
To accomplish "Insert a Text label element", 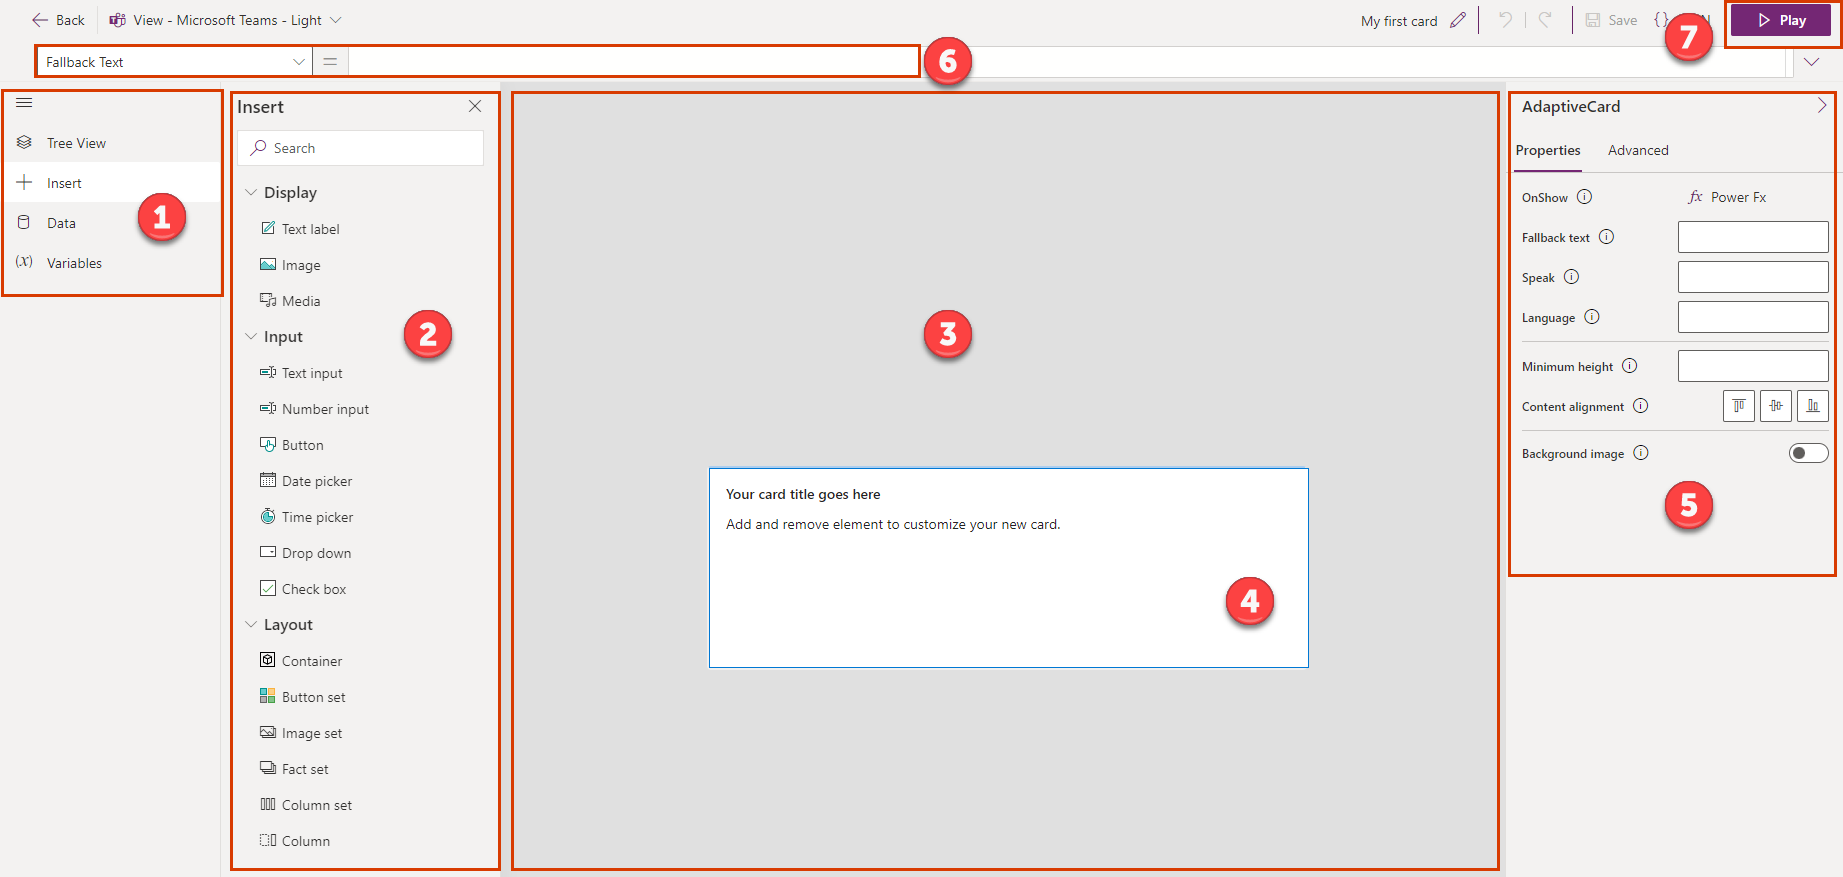I will click(x=300, y=229).
